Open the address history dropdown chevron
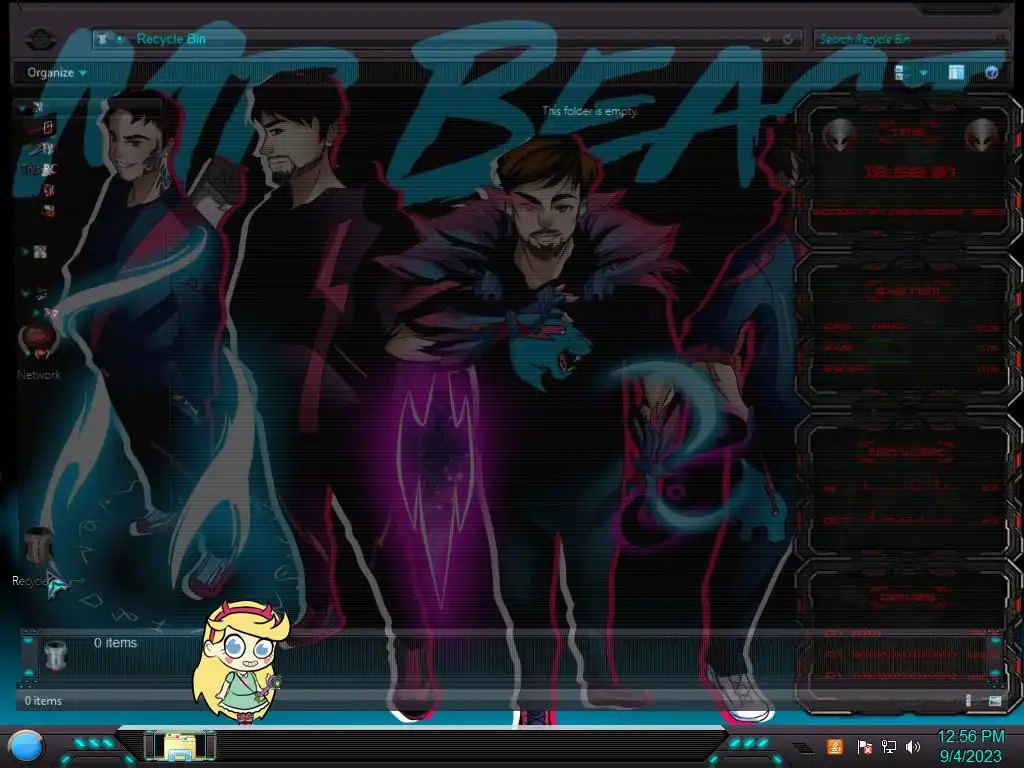This screenshot has width=1024, height=768. (766, 39)
